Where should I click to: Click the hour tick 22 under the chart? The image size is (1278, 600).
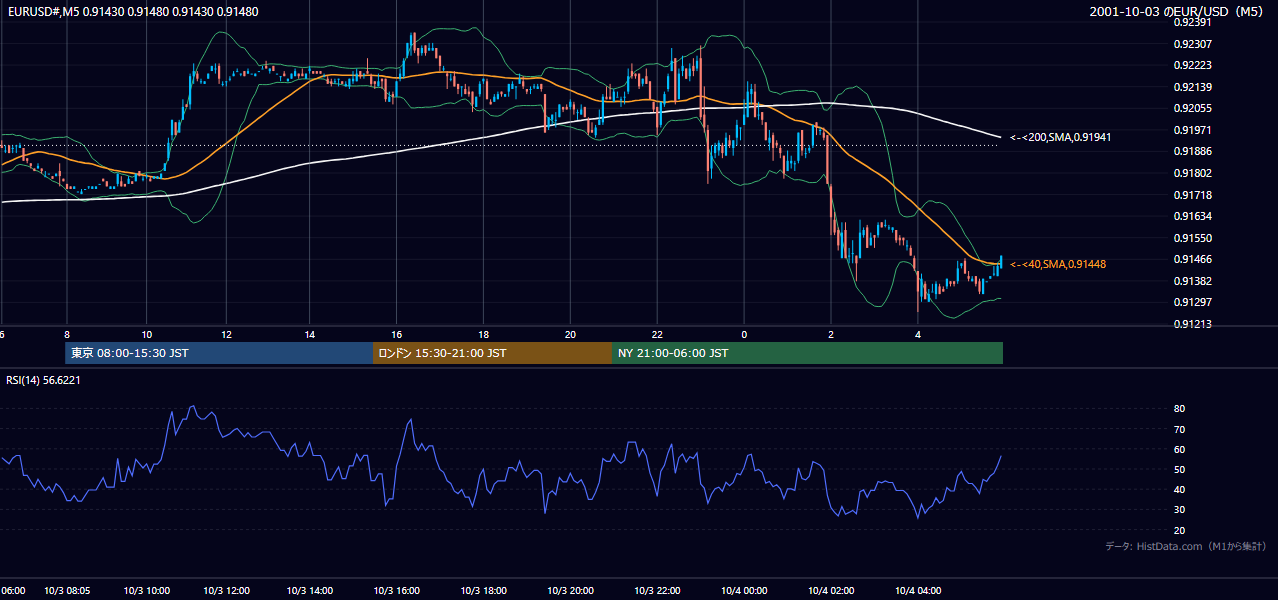click(657, 334)
